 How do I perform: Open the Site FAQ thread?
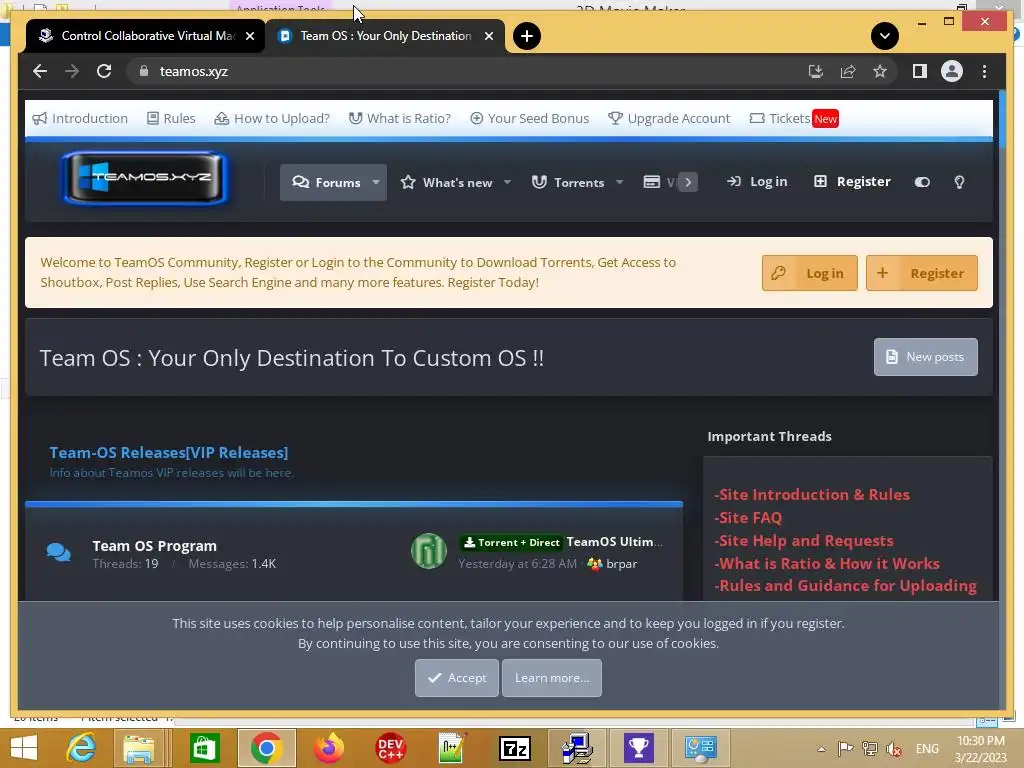click(748, 517)
